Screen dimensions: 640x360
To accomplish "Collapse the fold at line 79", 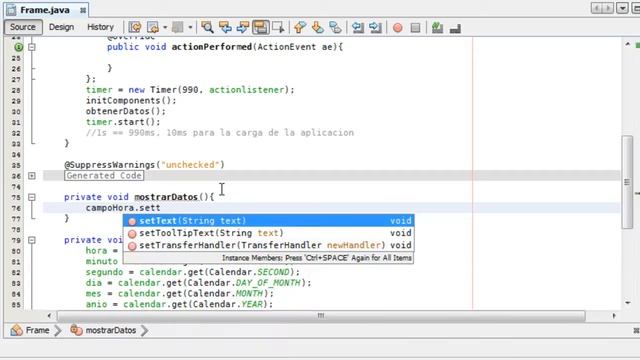I will (32, 240).
